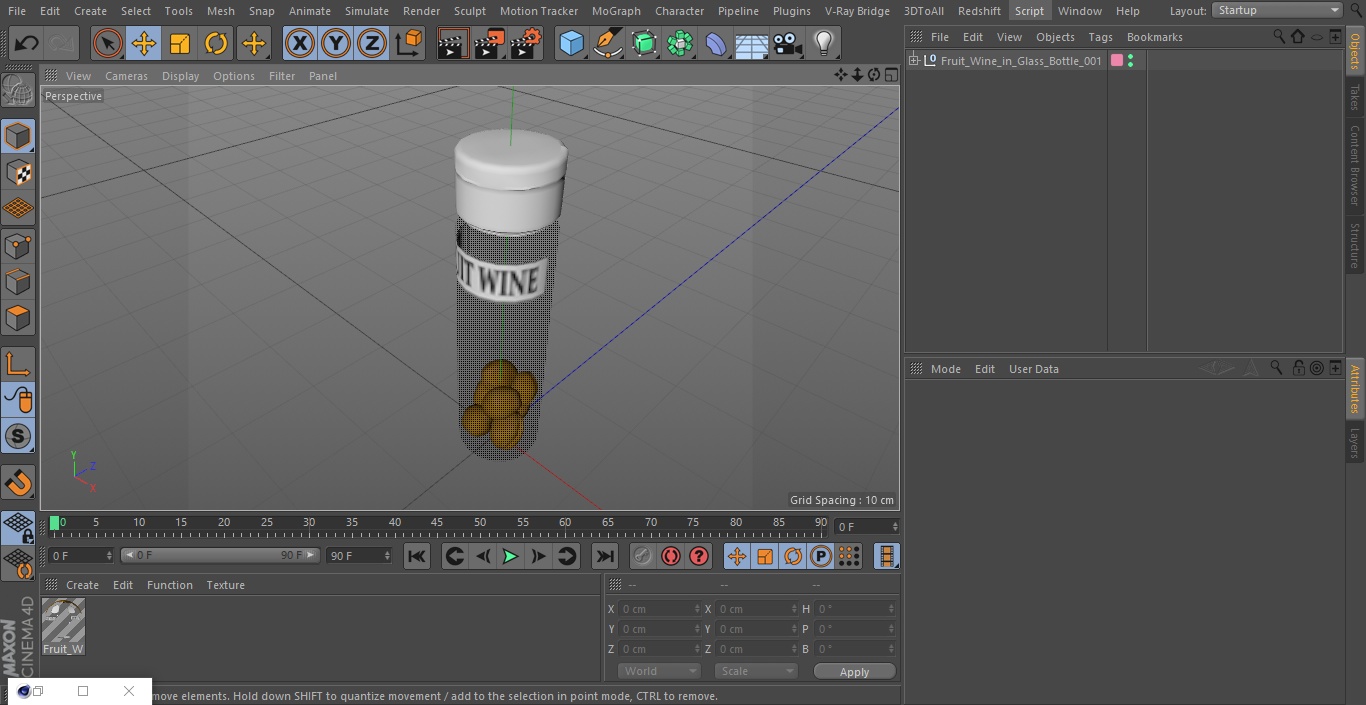Open the Simulate menu
The height and width of the screenshot is (705, 1366).
pos(367,10)
